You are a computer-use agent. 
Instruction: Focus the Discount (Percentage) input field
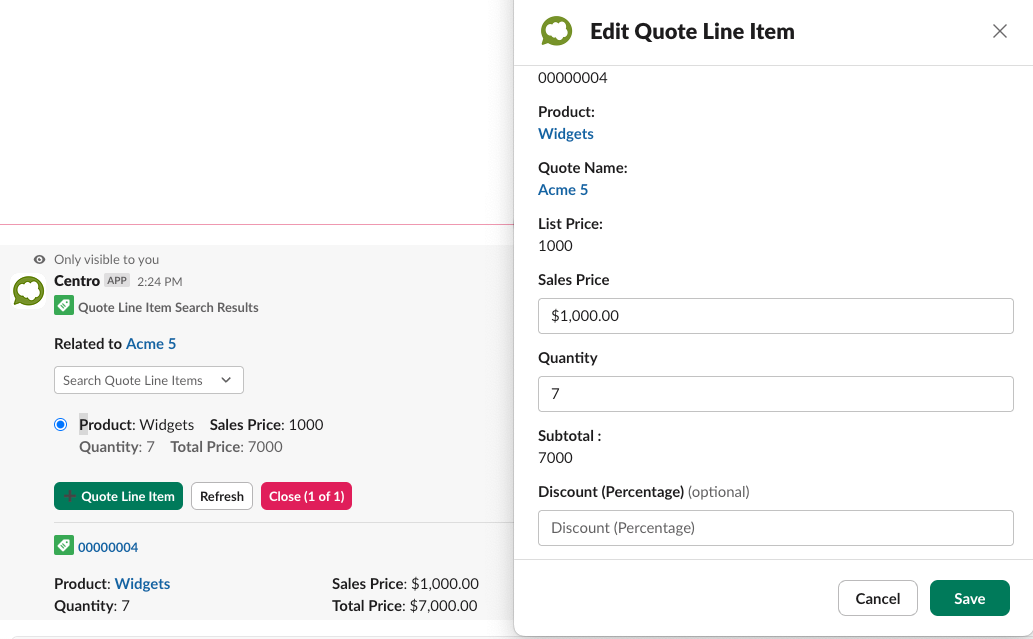(x=775, y=528)
